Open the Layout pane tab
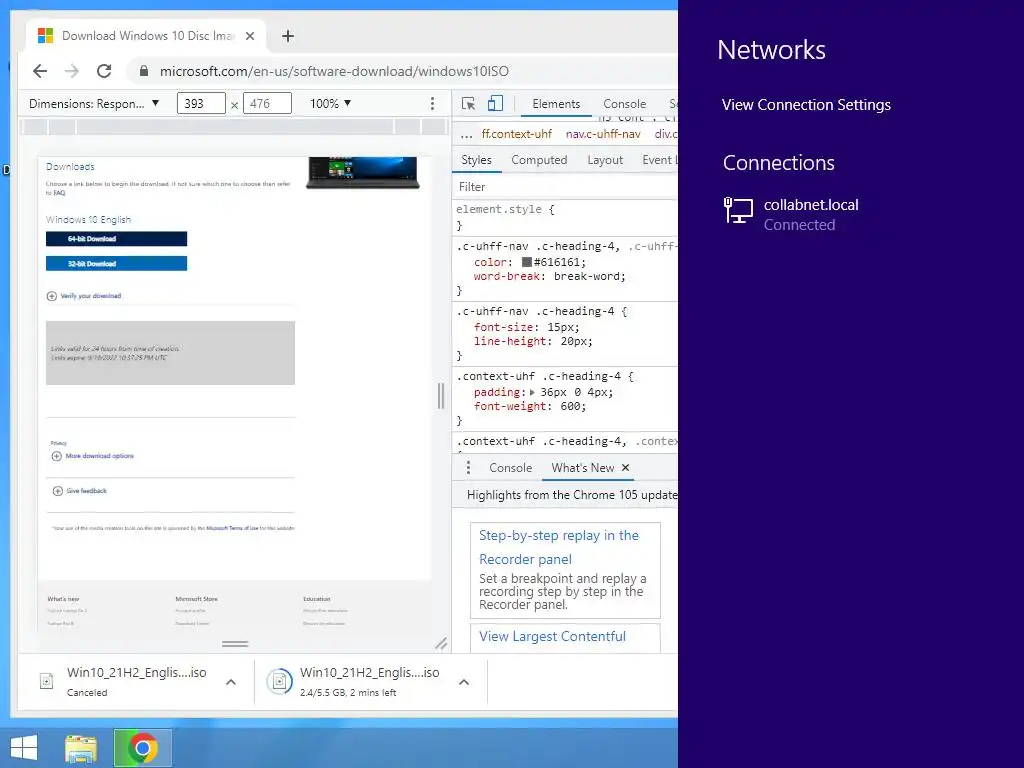This screenshot has width=1024, height=768. pos(605,160)
